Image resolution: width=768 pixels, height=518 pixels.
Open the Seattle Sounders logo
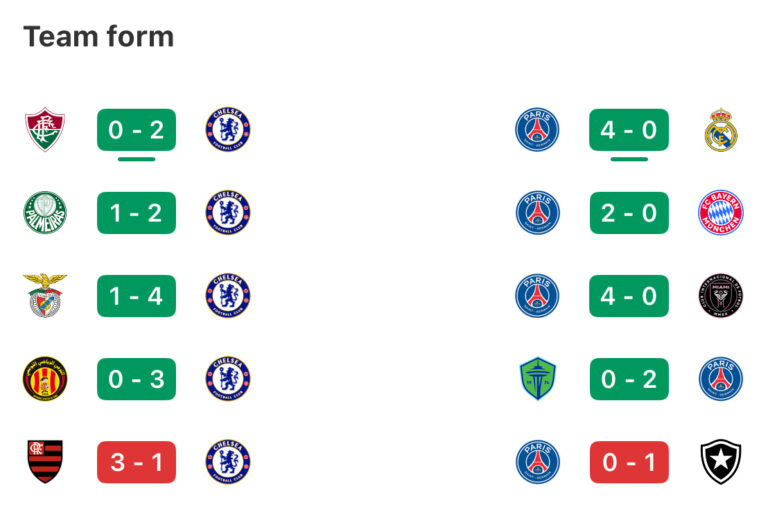click(x=537, y=379)
